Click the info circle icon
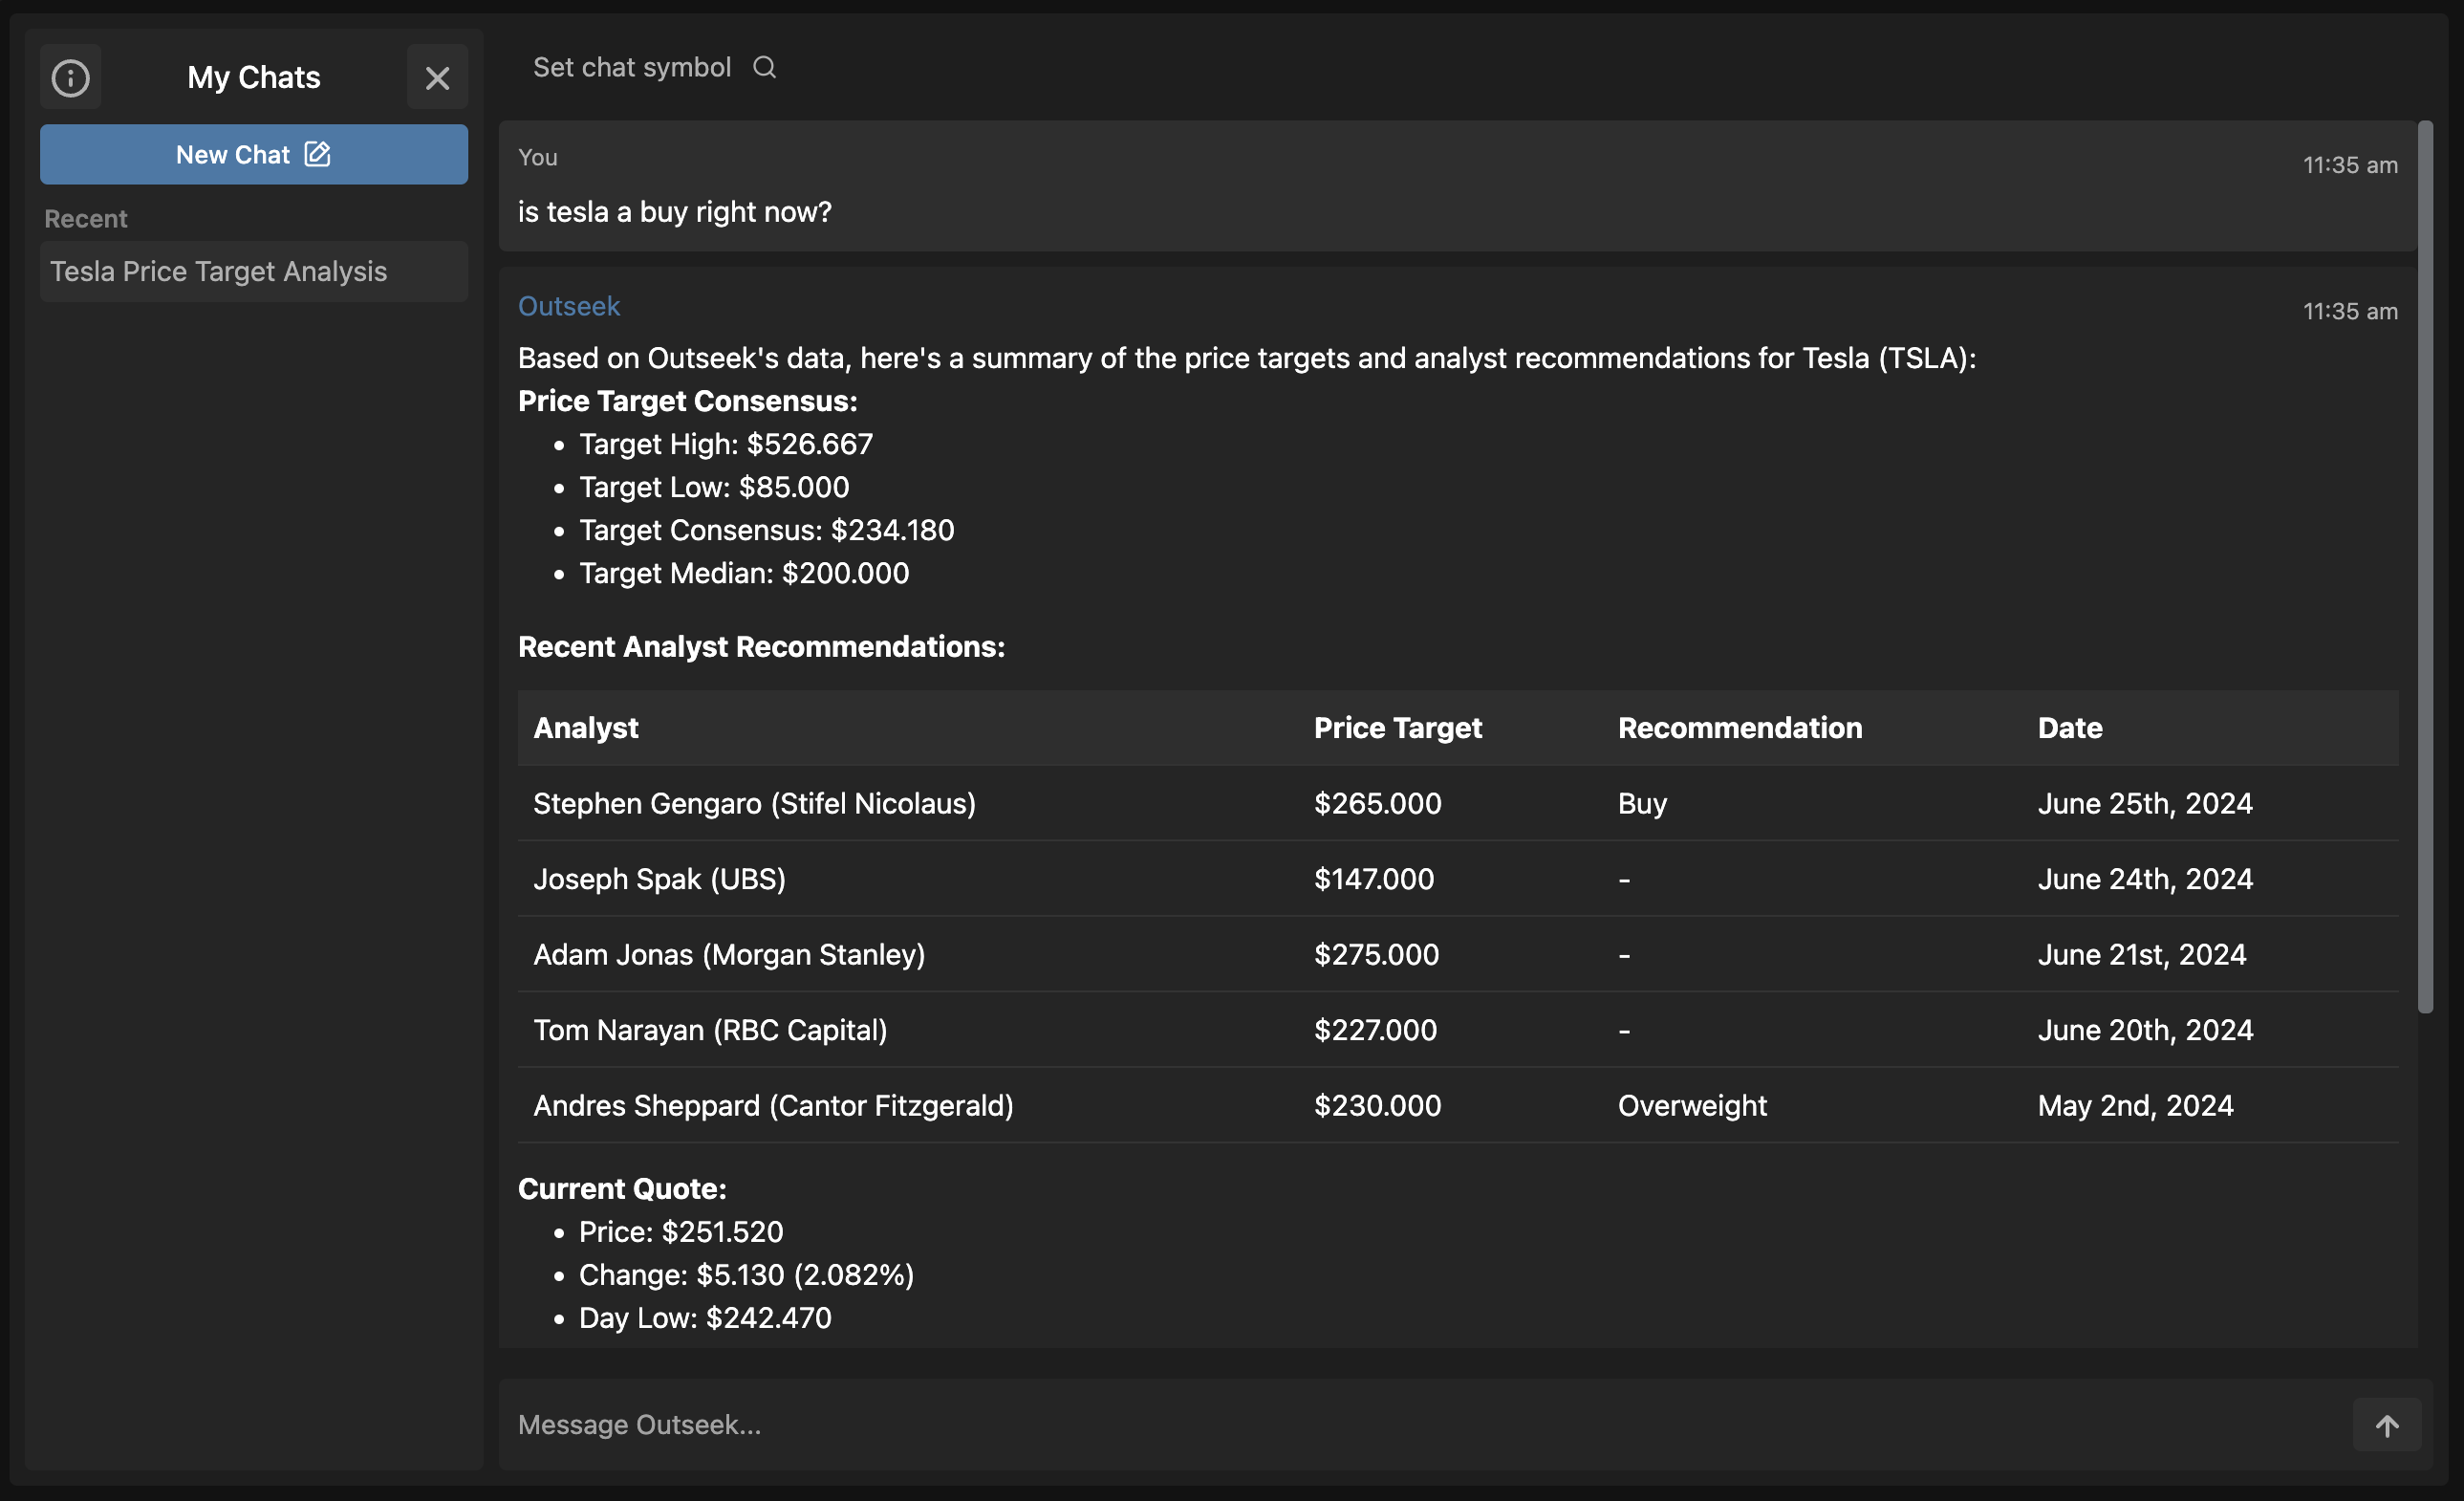The height and width of the screenshot is (1501, 2464). click(x=70, y=77)
